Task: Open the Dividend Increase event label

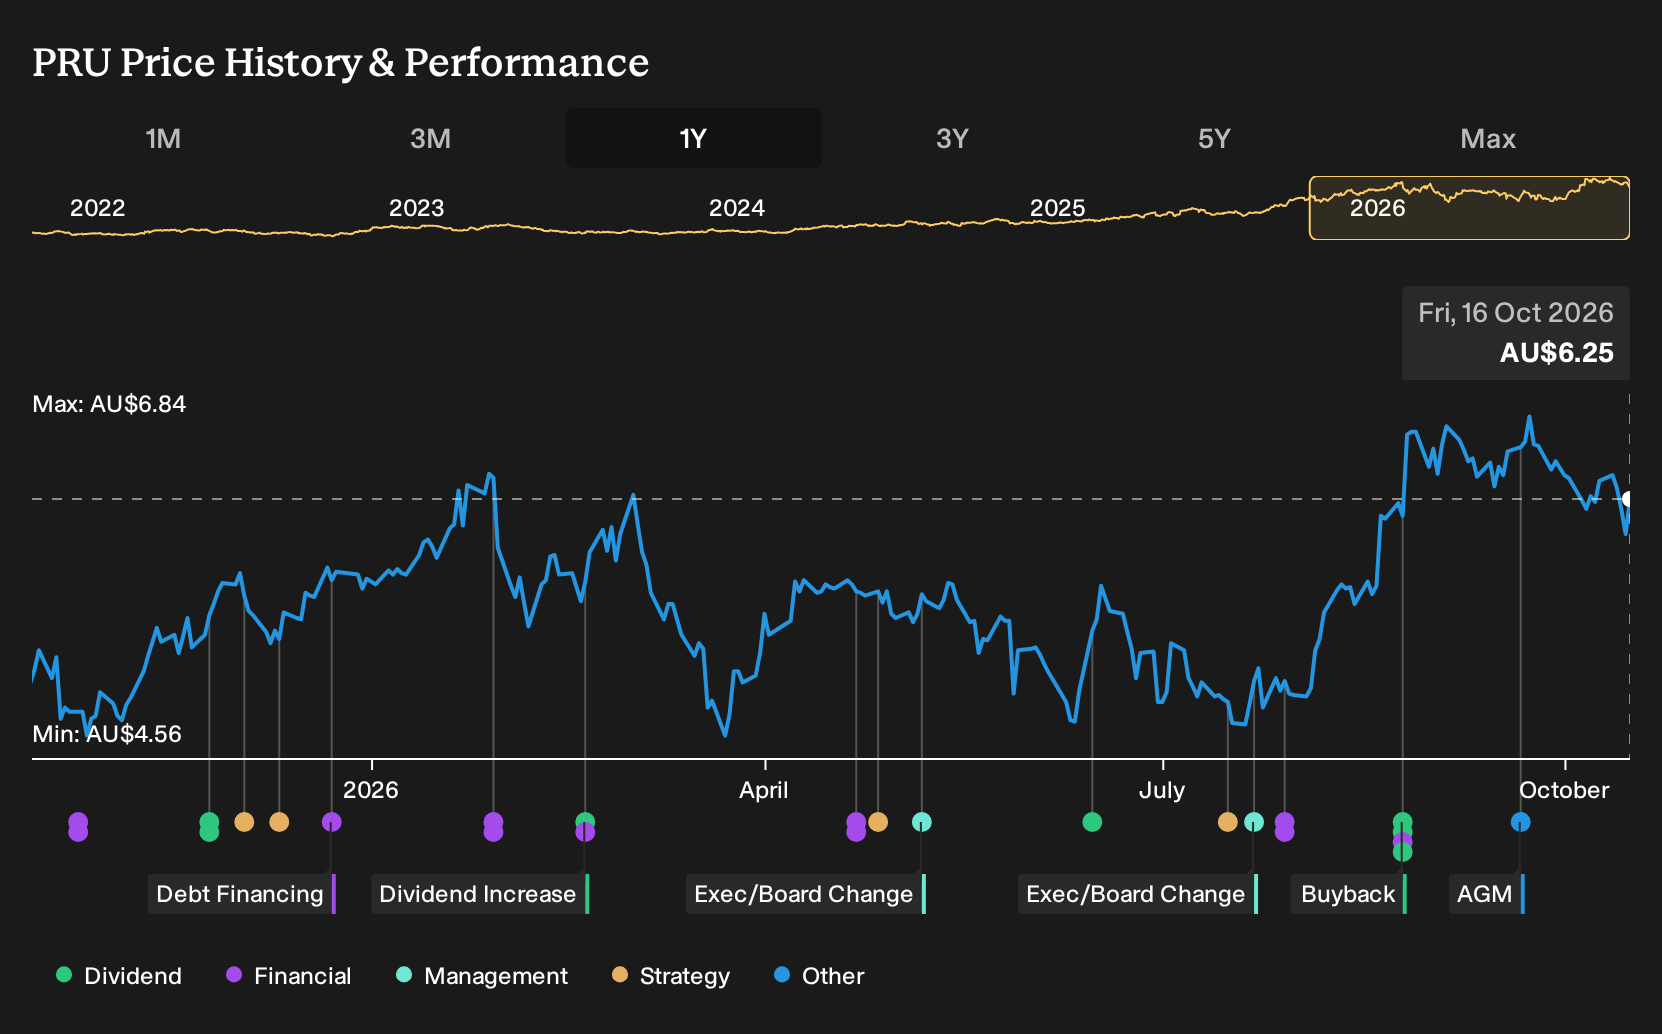Action: (x=480, y=894)
